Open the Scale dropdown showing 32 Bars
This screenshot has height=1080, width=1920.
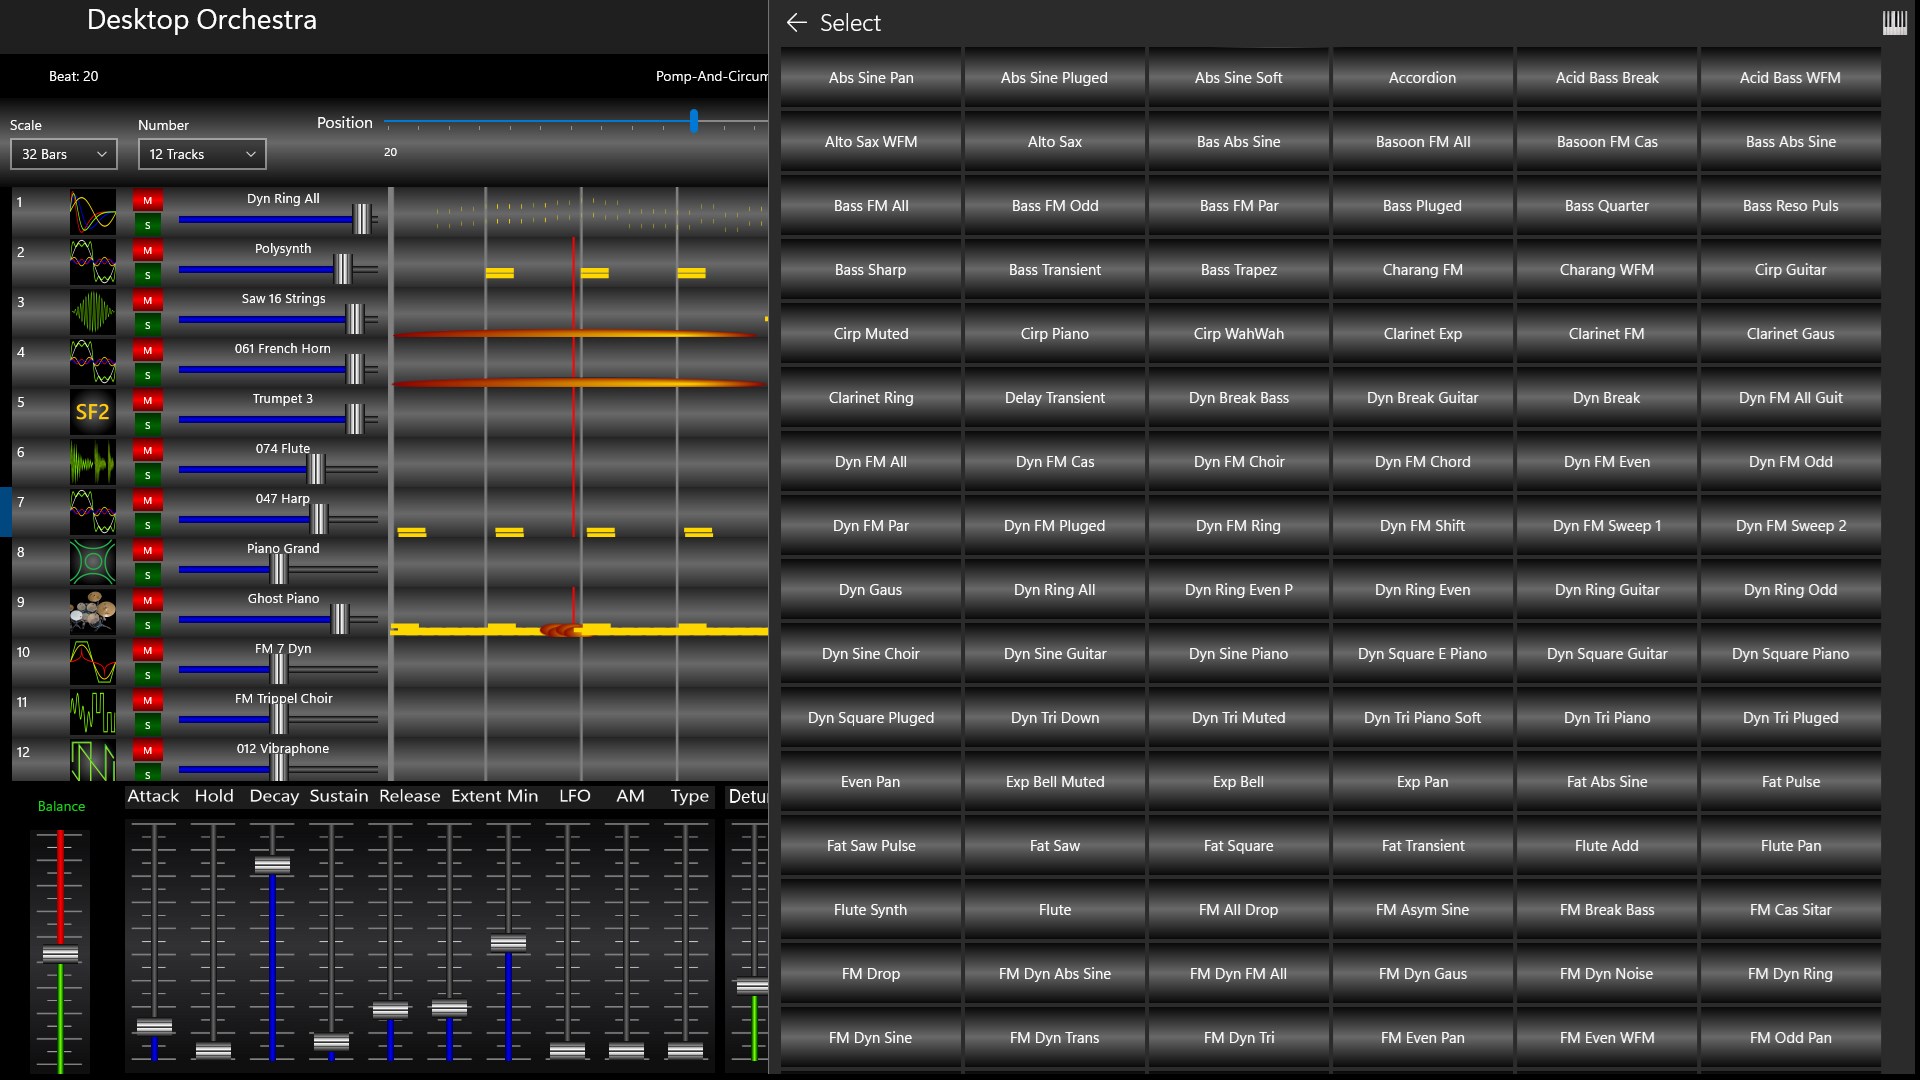coord(63,154)
